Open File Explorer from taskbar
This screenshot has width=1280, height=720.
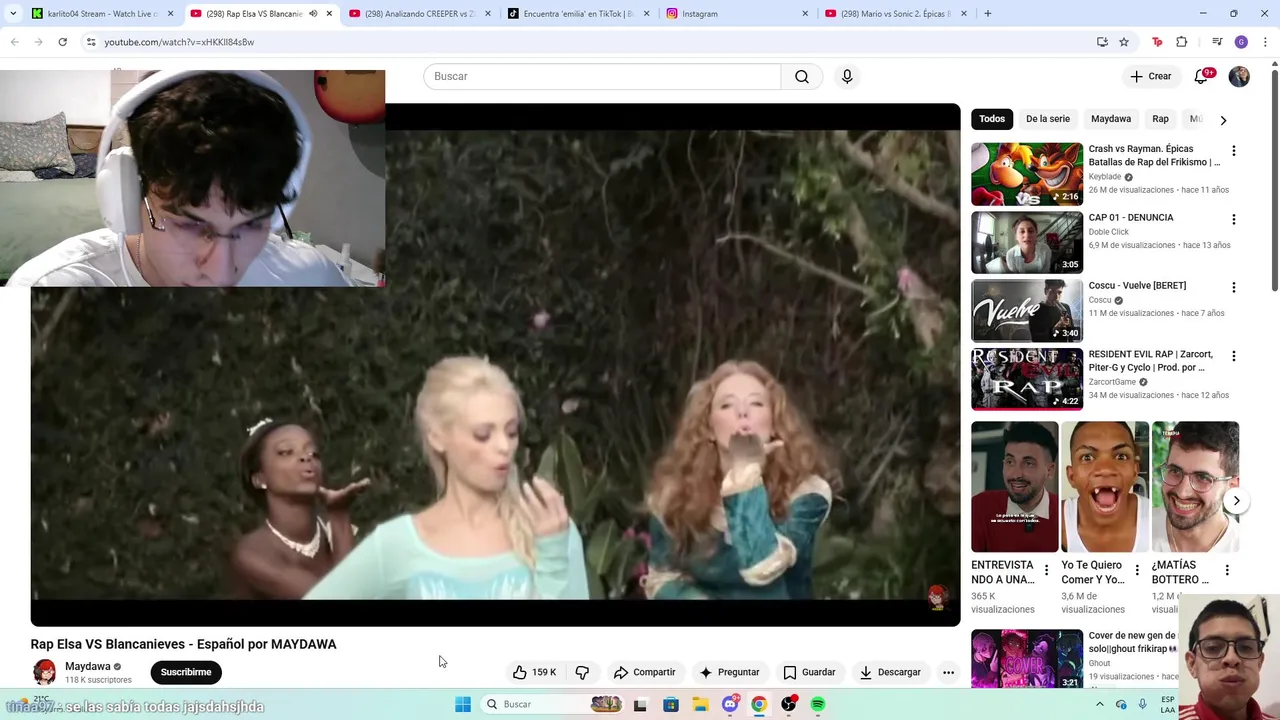[x=700, y=704]
